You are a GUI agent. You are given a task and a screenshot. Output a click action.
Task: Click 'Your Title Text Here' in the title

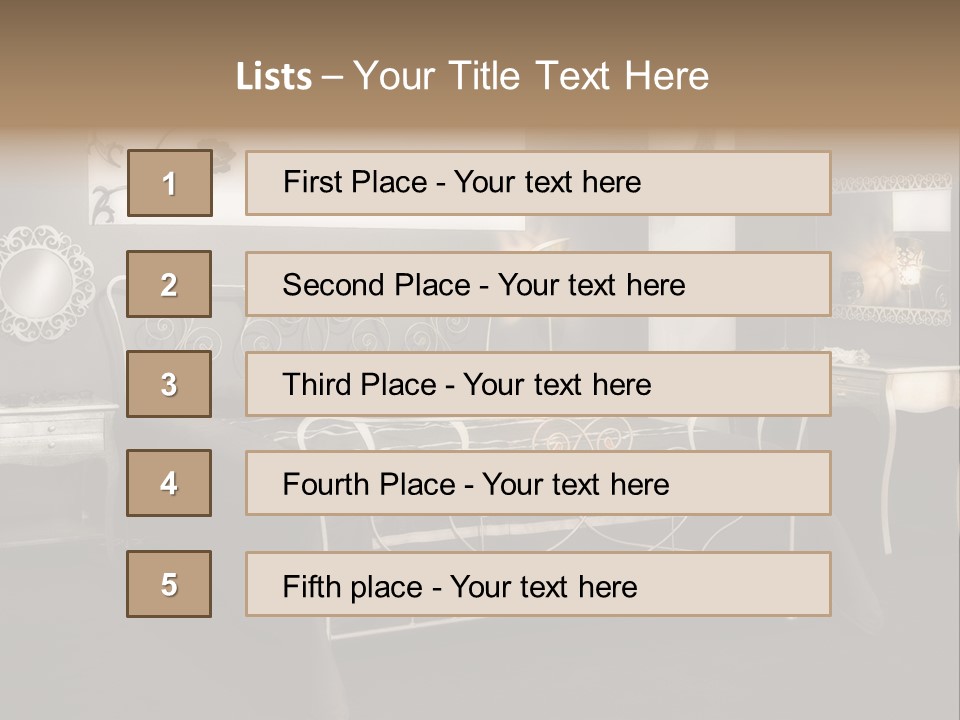[x=531, y=76]
